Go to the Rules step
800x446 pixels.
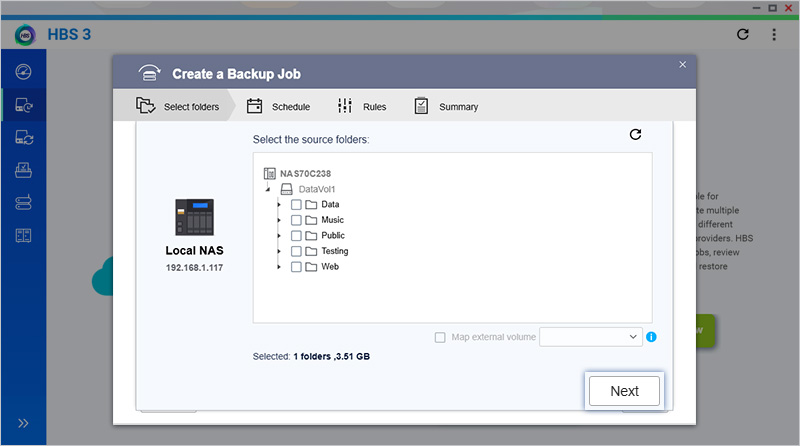pyautogui.click(x=362, y=106)
